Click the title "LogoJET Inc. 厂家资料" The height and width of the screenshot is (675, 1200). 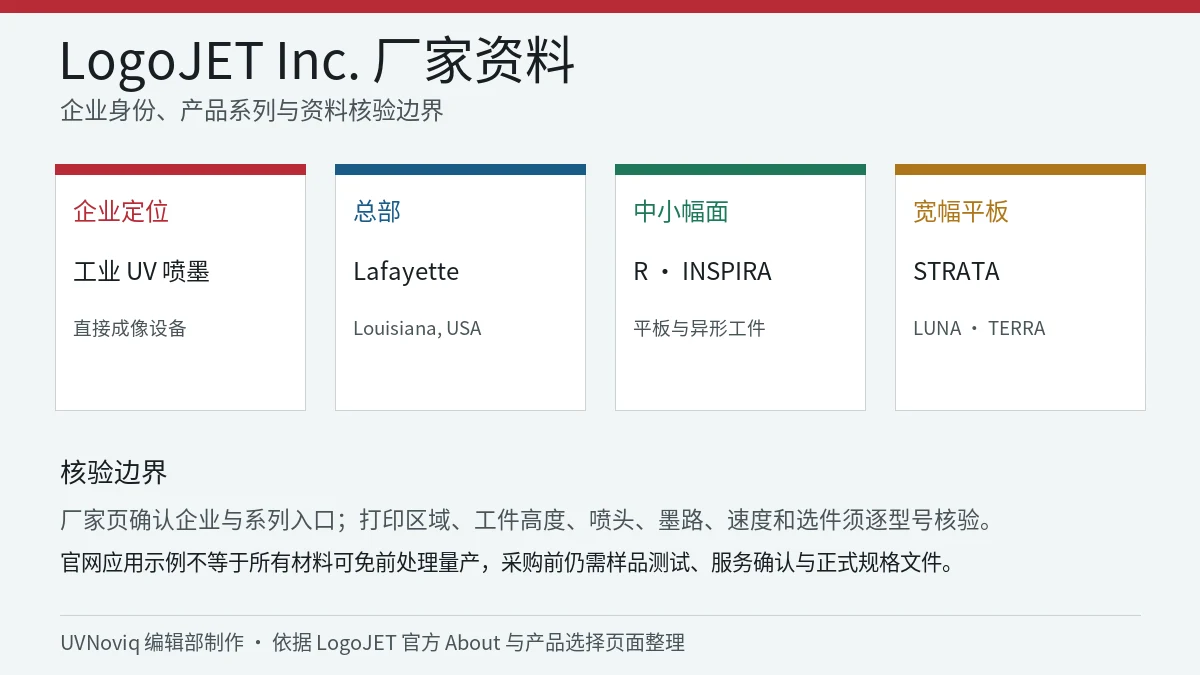click(x=317, y=61)
